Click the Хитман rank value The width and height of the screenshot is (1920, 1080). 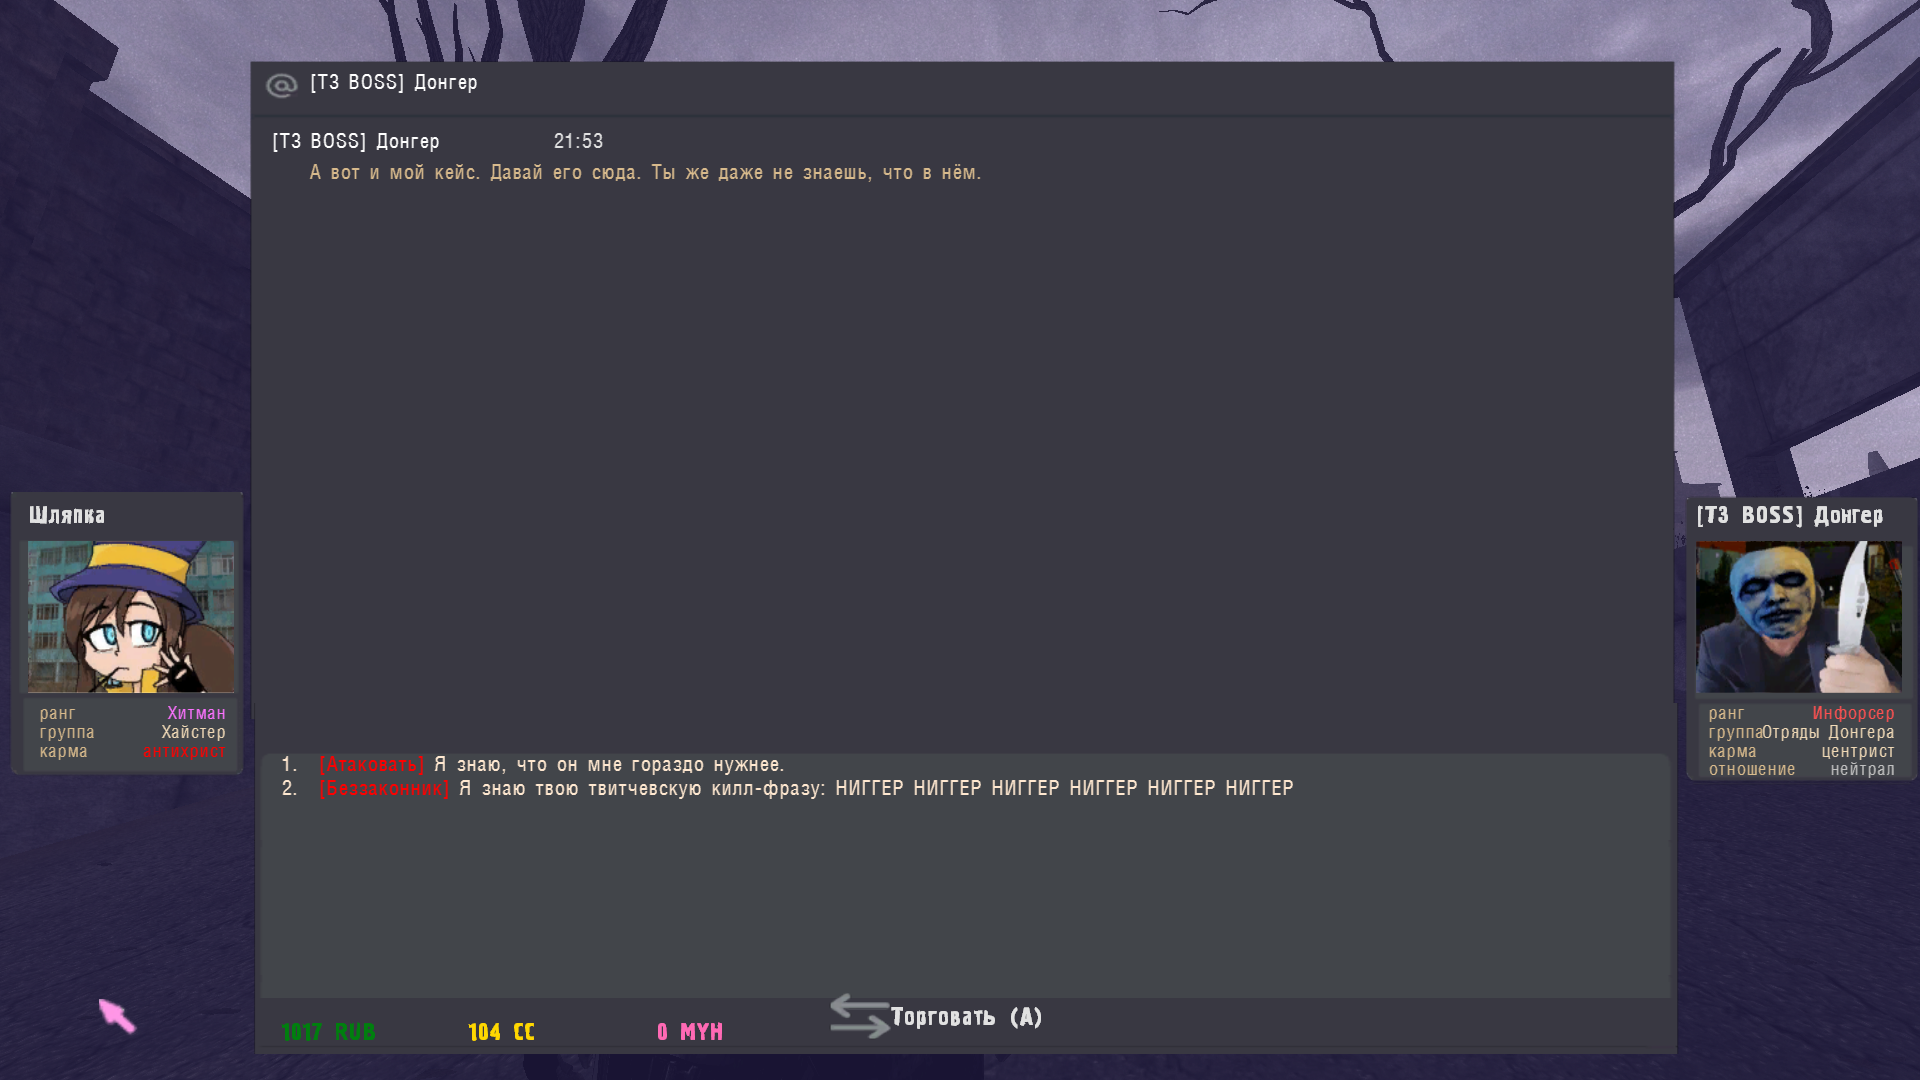[196, 713]
